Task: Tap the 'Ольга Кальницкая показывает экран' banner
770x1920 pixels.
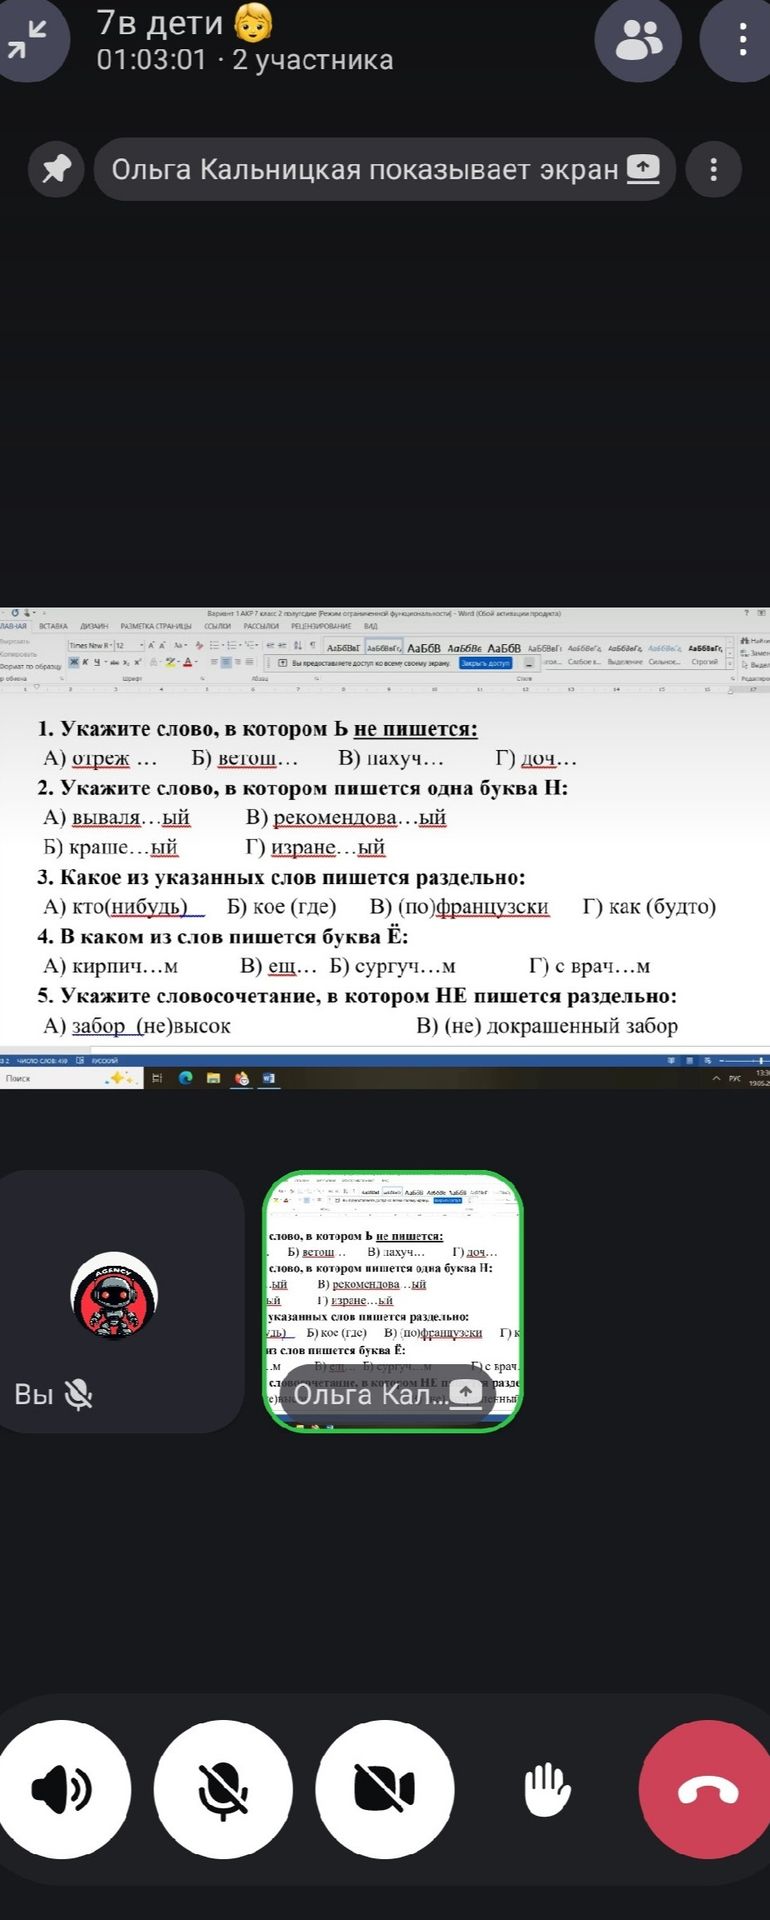Action: point(385,169)
